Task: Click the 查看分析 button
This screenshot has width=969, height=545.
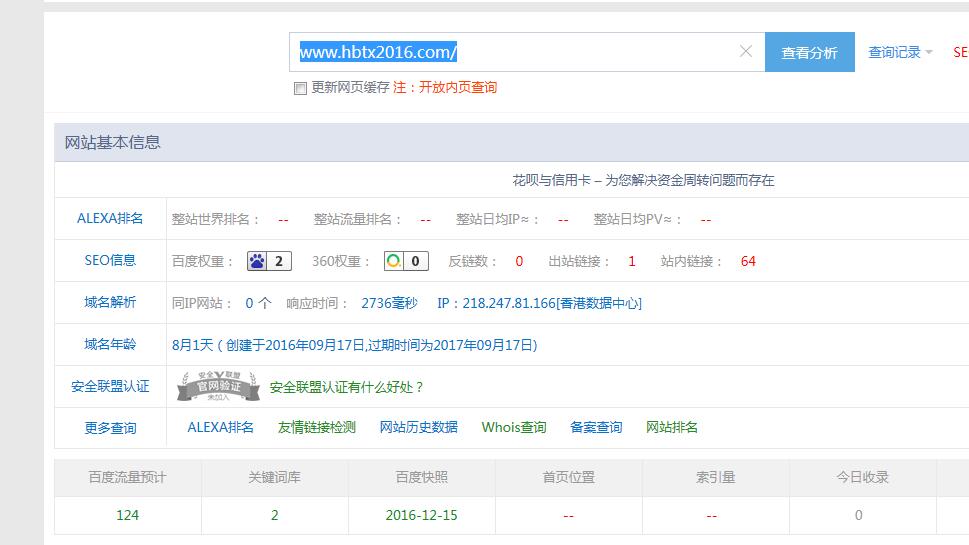Action: [810, 53]
